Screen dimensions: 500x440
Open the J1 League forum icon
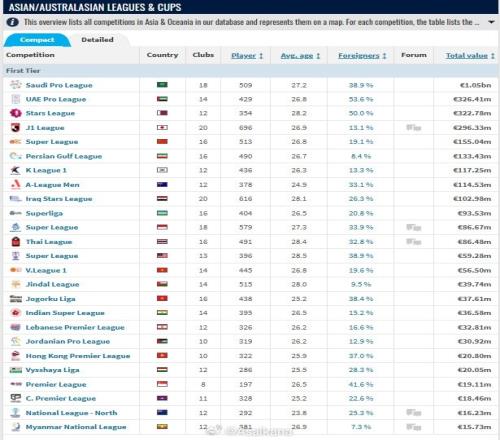pyautogui.click(x=414, y=128)
